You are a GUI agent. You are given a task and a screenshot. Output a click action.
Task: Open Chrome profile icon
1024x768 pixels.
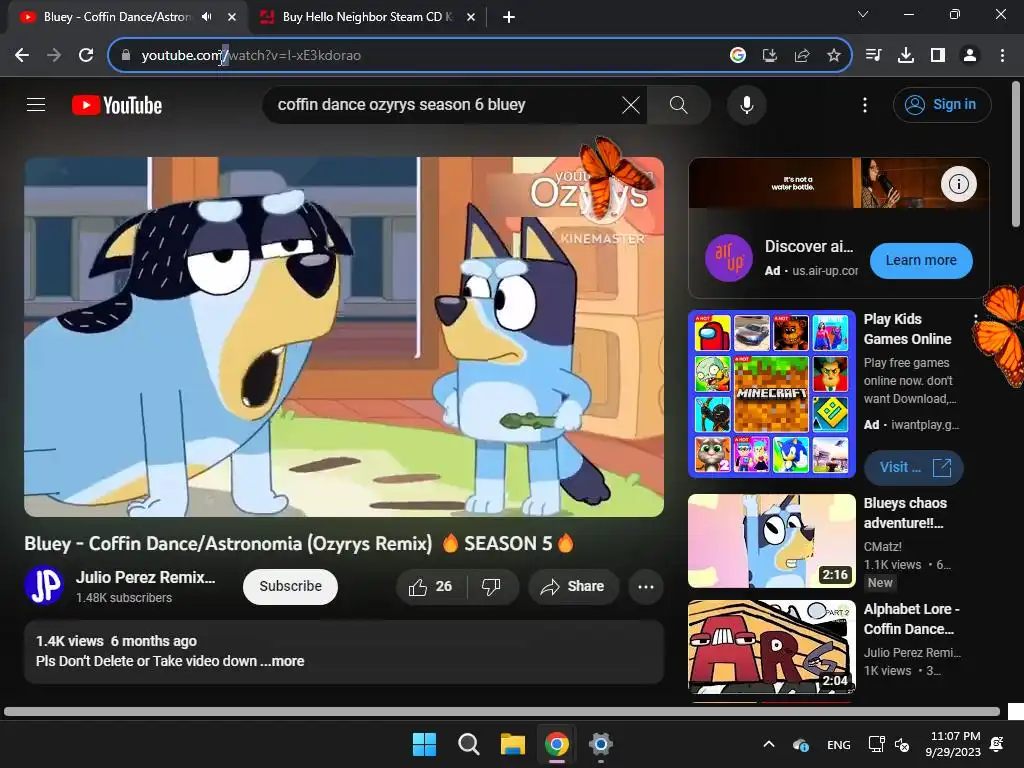coord(970,56)
